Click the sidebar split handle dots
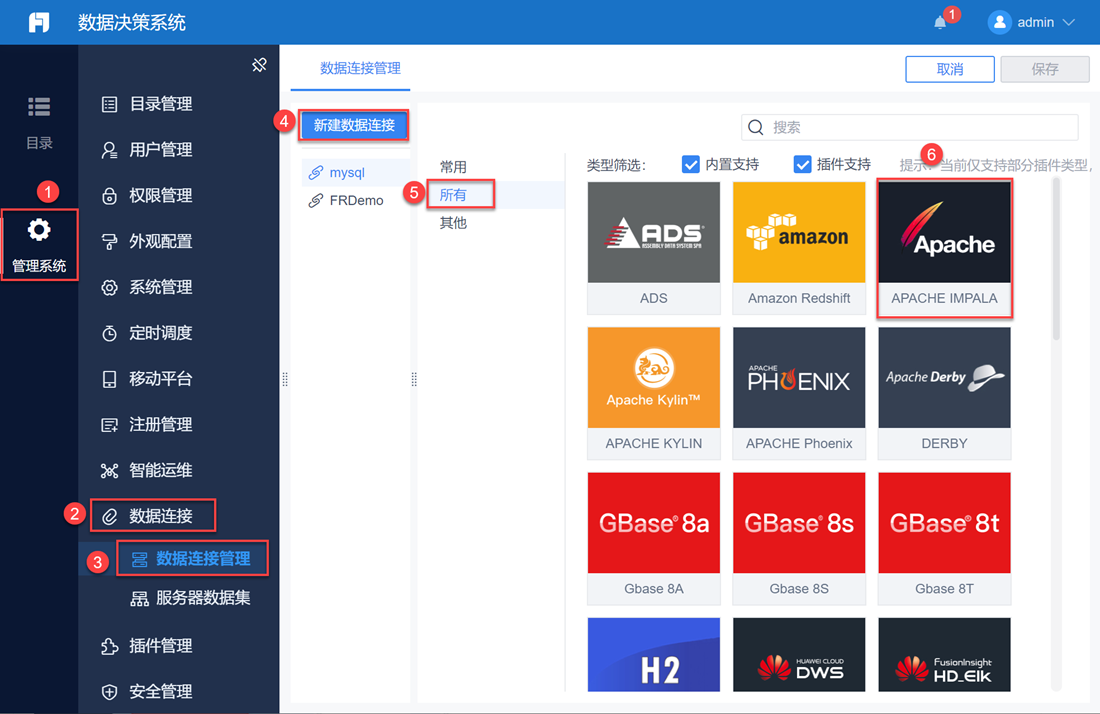The width and height of the screenshot is (1100, 714). coord(285,379)
